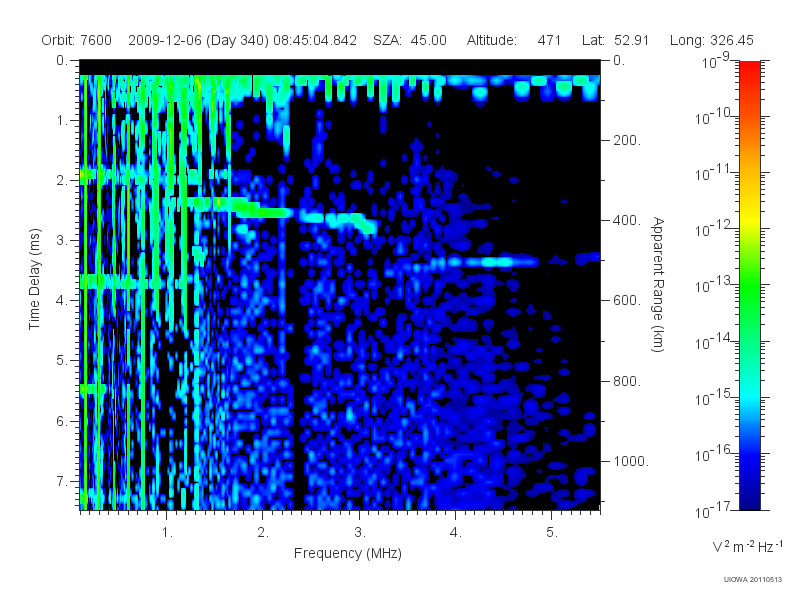Click the Altitude: 471 header value
Screen dimensions: 800x600
513,40
